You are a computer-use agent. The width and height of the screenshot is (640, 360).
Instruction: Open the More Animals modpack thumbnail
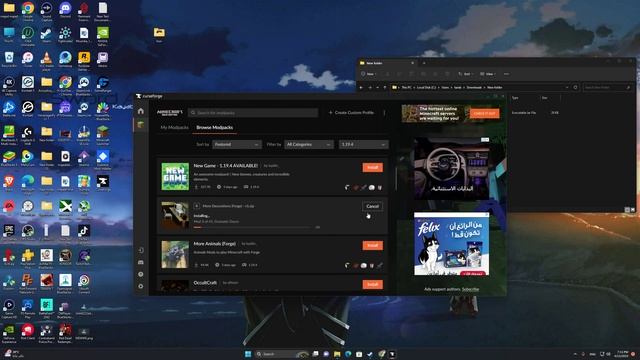pos(175,254)
